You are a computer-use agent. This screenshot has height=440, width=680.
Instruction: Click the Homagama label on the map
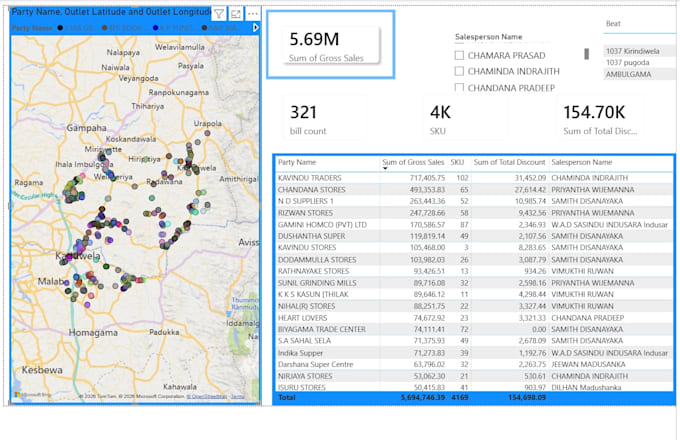[93, 332]
